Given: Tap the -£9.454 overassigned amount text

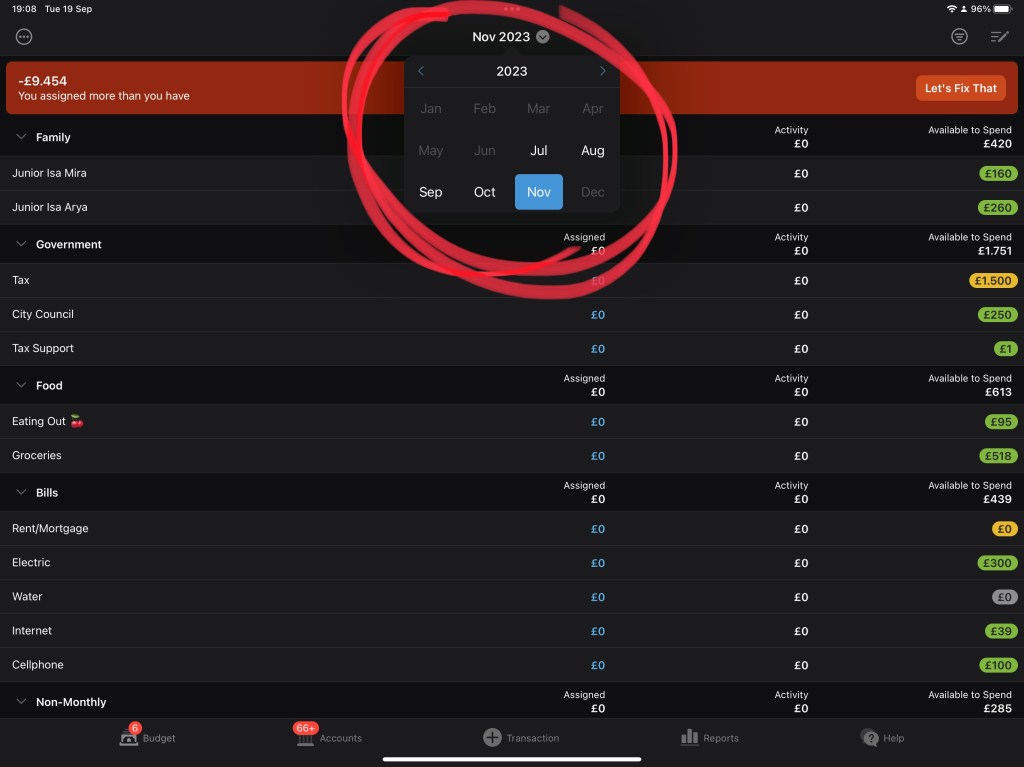Looking at the screenshot, I should [x=42, y=81].
